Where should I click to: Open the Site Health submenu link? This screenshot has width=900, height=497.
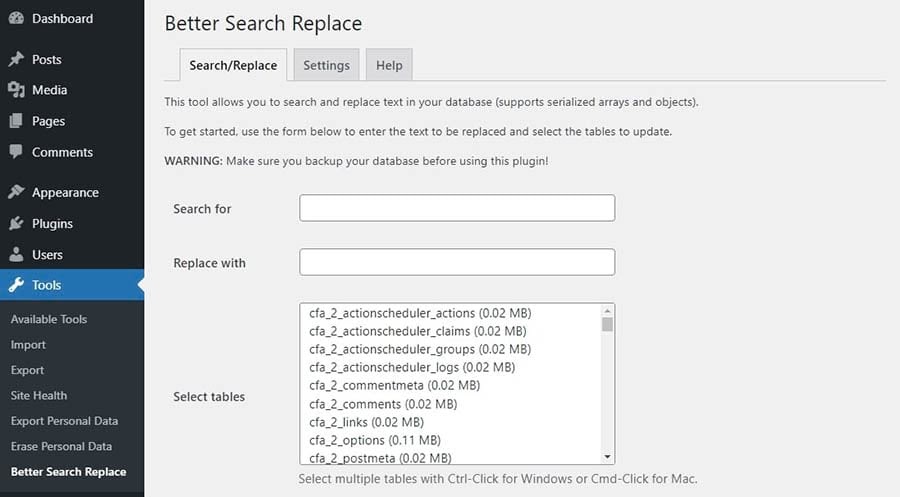[x=39, y=395]
